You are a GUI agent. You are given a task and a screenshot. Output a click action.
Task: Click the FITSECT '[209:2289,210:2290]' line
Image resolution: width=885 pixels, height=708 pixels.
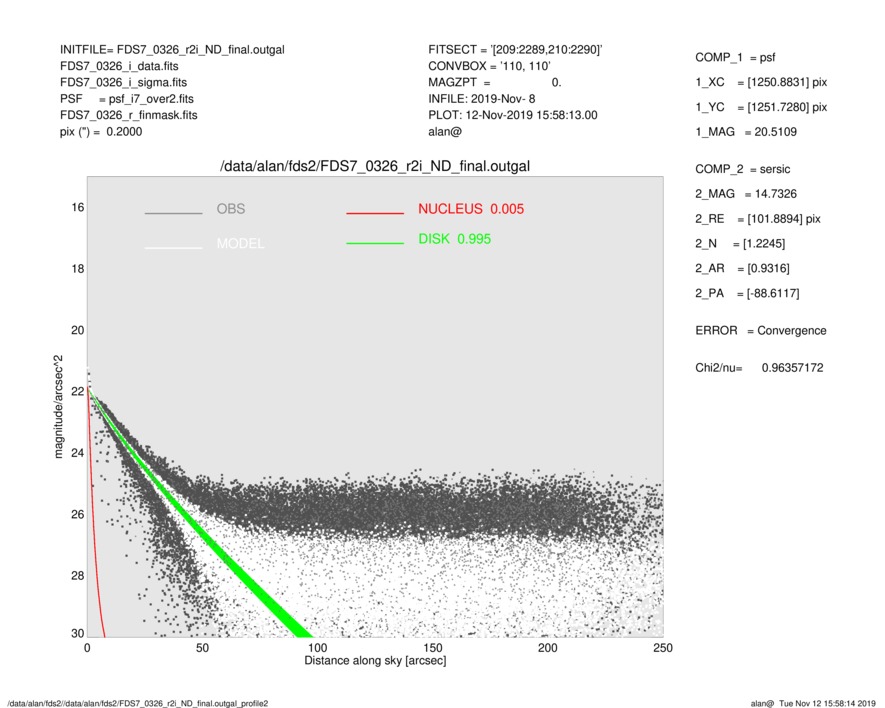click(x=515, y=50)
